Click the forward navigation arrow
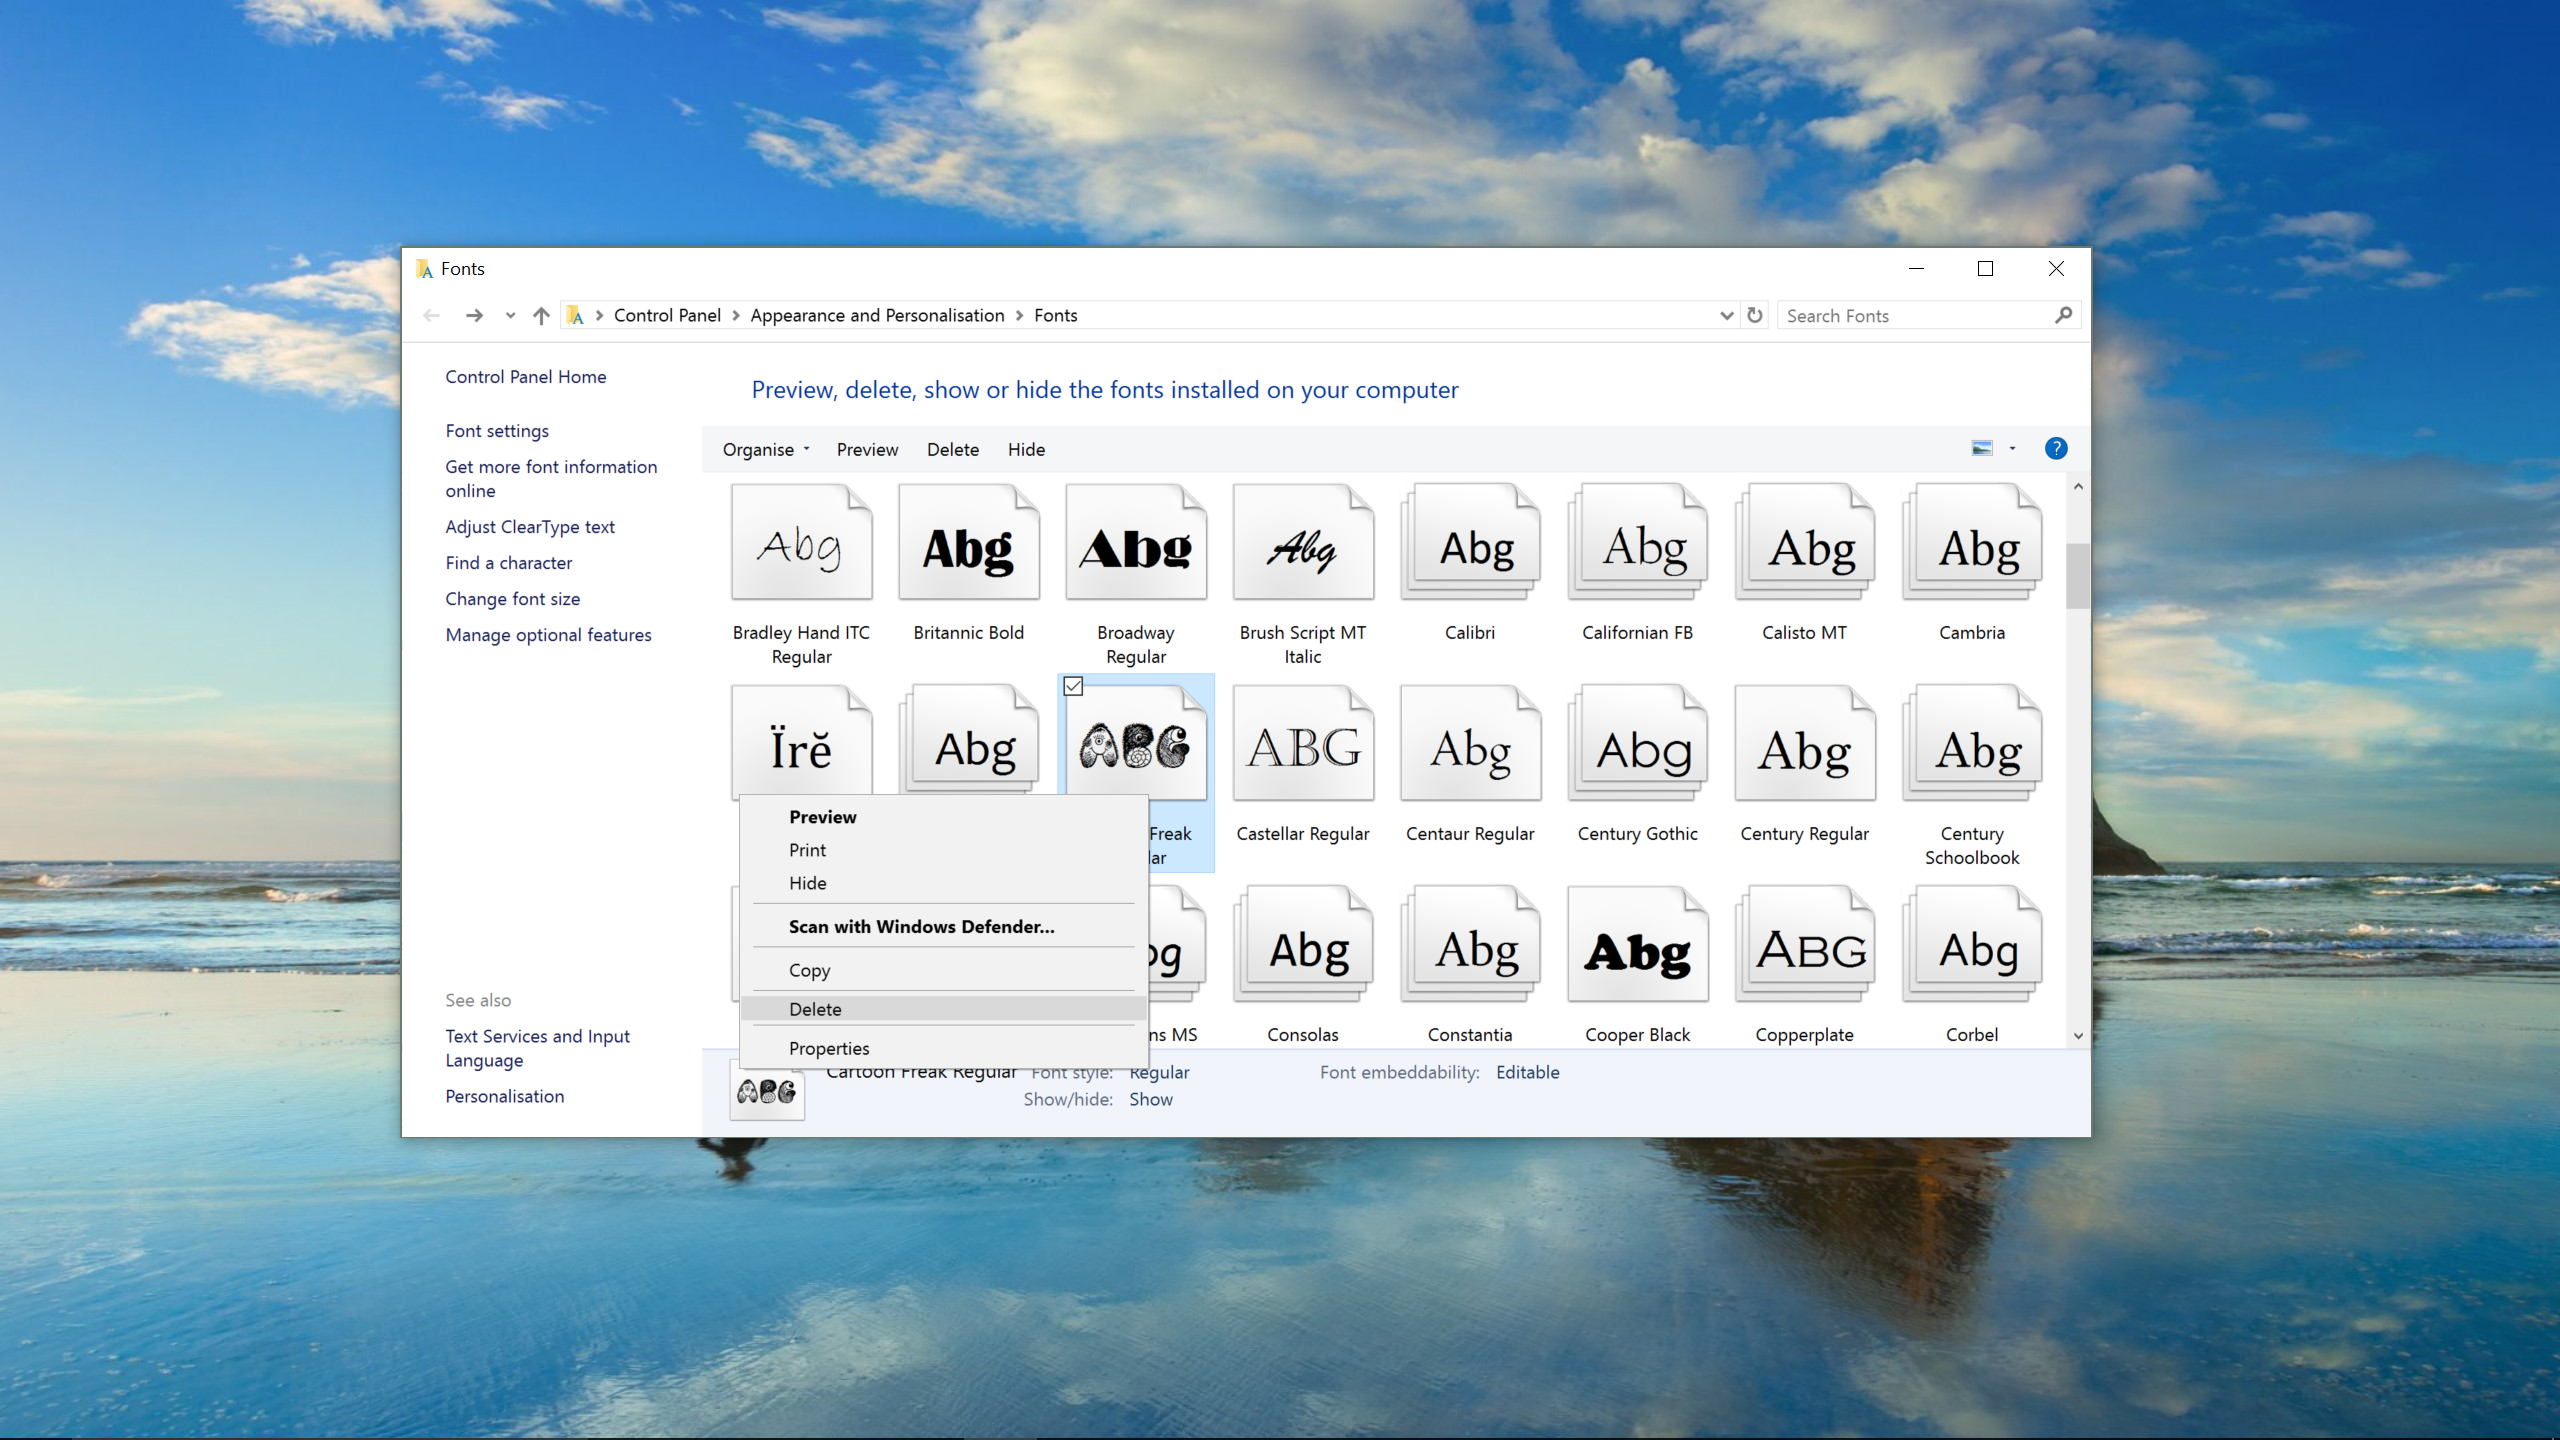Viewport: 2560px width, 1440px height. click(474, 315)
